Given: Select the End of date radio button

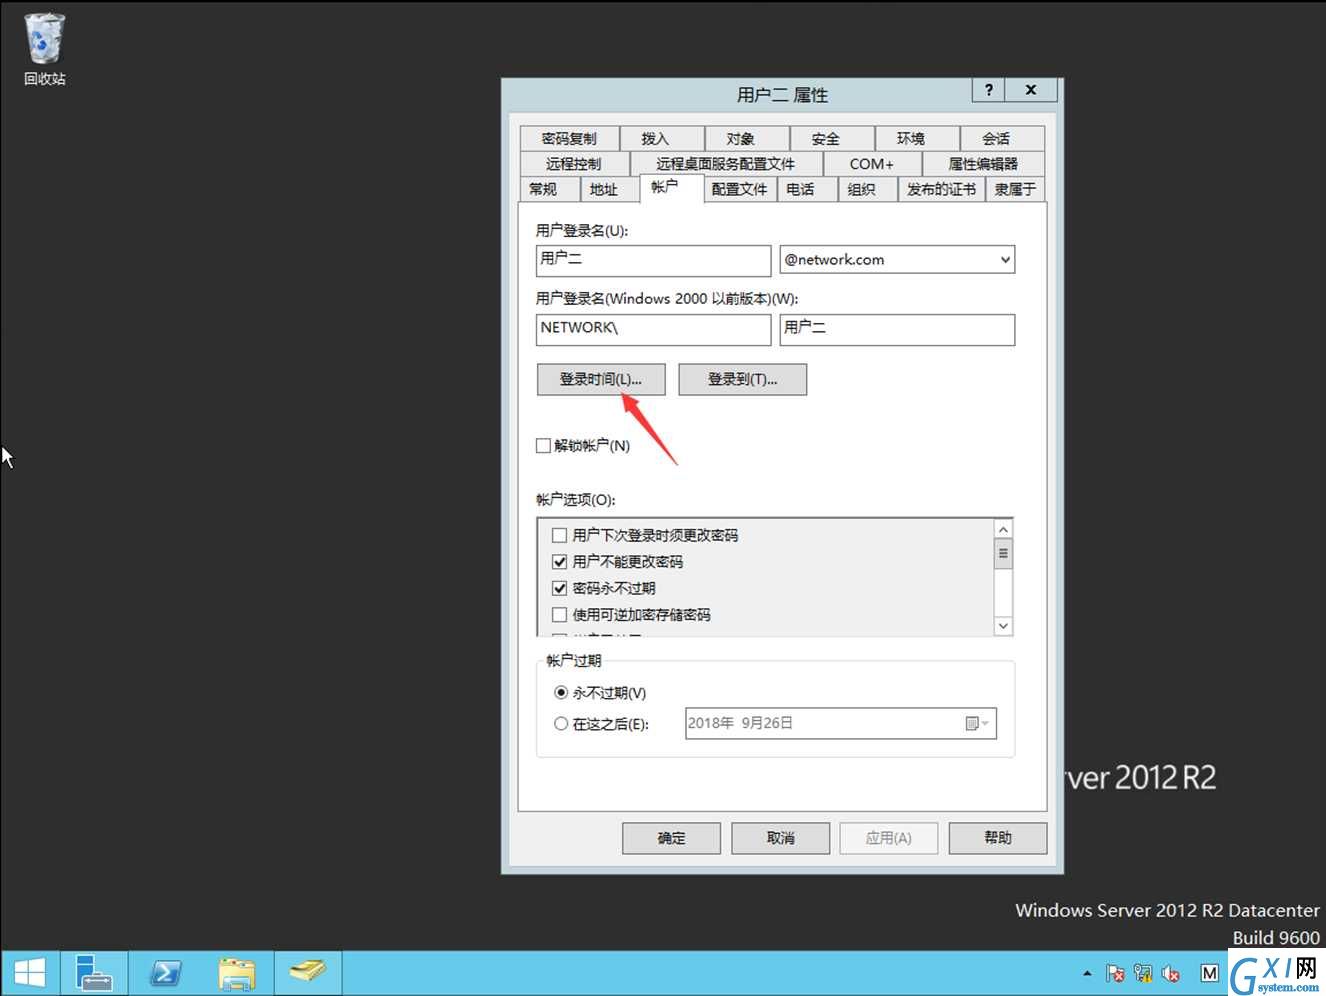Looking at the screenshot, I should pos(561,723).
